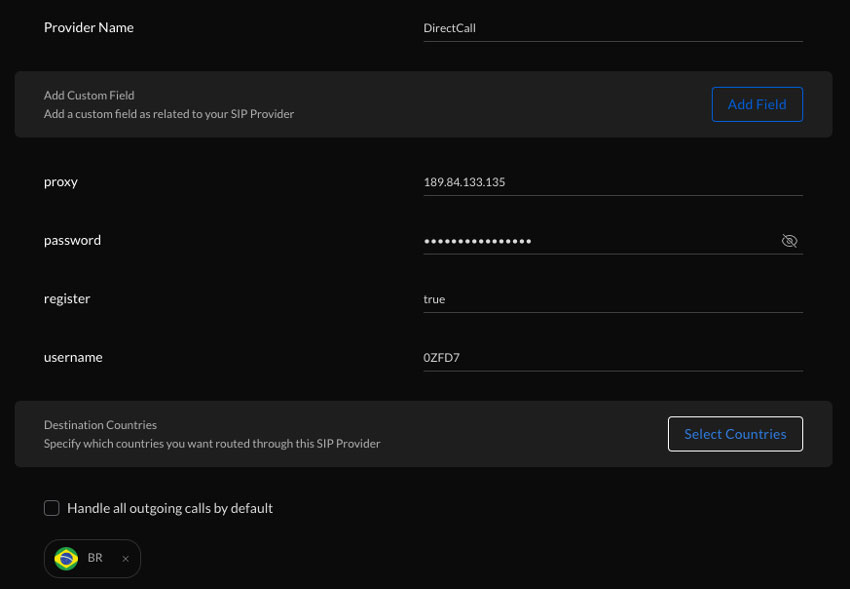Click the Handle all outgoing calls label
850x589 pixels.
pyautogui.click(x=170, y=508)
